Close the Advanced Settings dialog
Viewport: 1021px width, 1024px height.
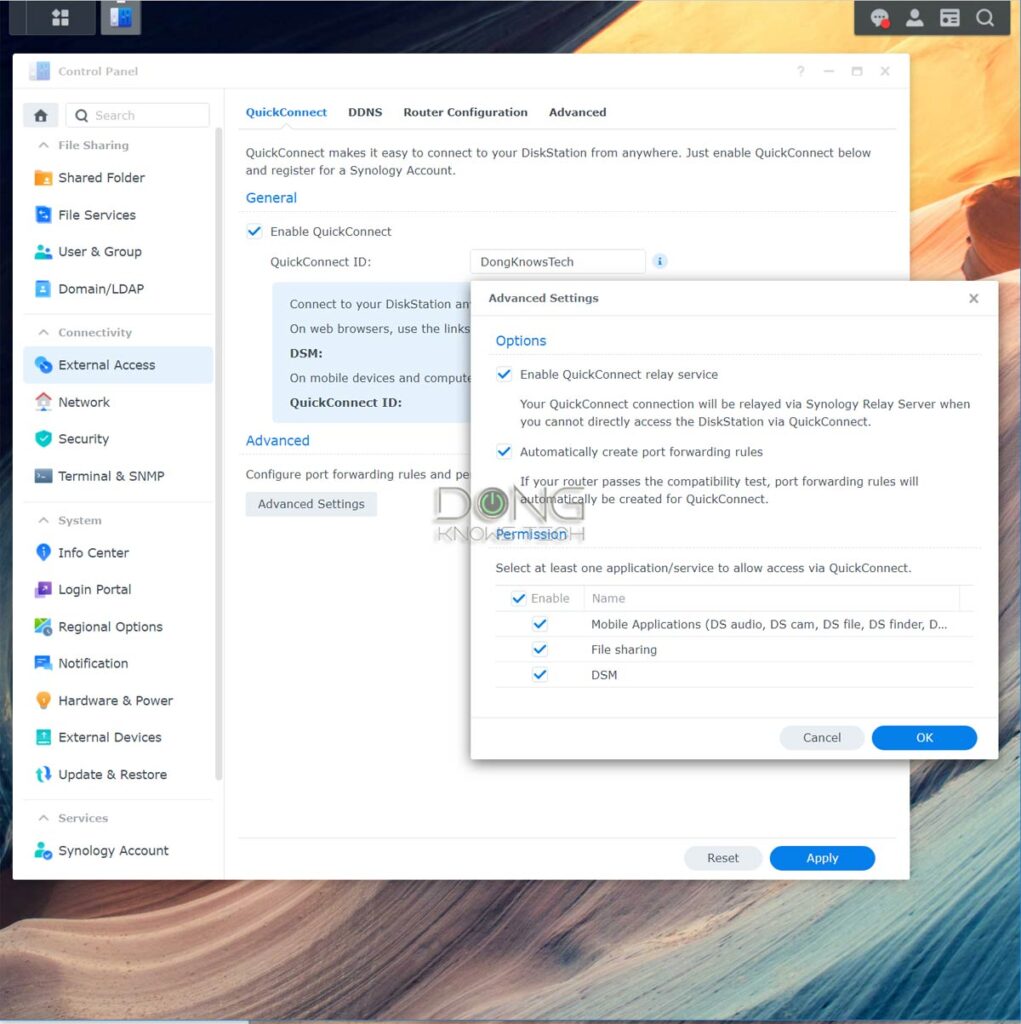point(973,298)
